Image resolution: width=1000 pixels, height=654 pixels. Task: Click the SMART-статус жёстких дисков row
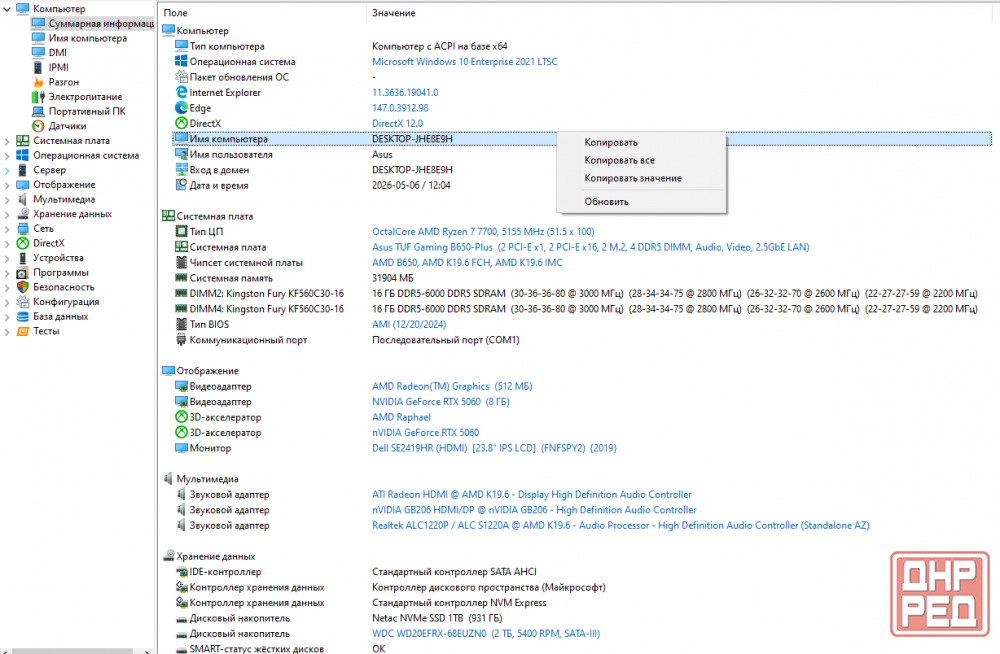click(x=582, y=648)
